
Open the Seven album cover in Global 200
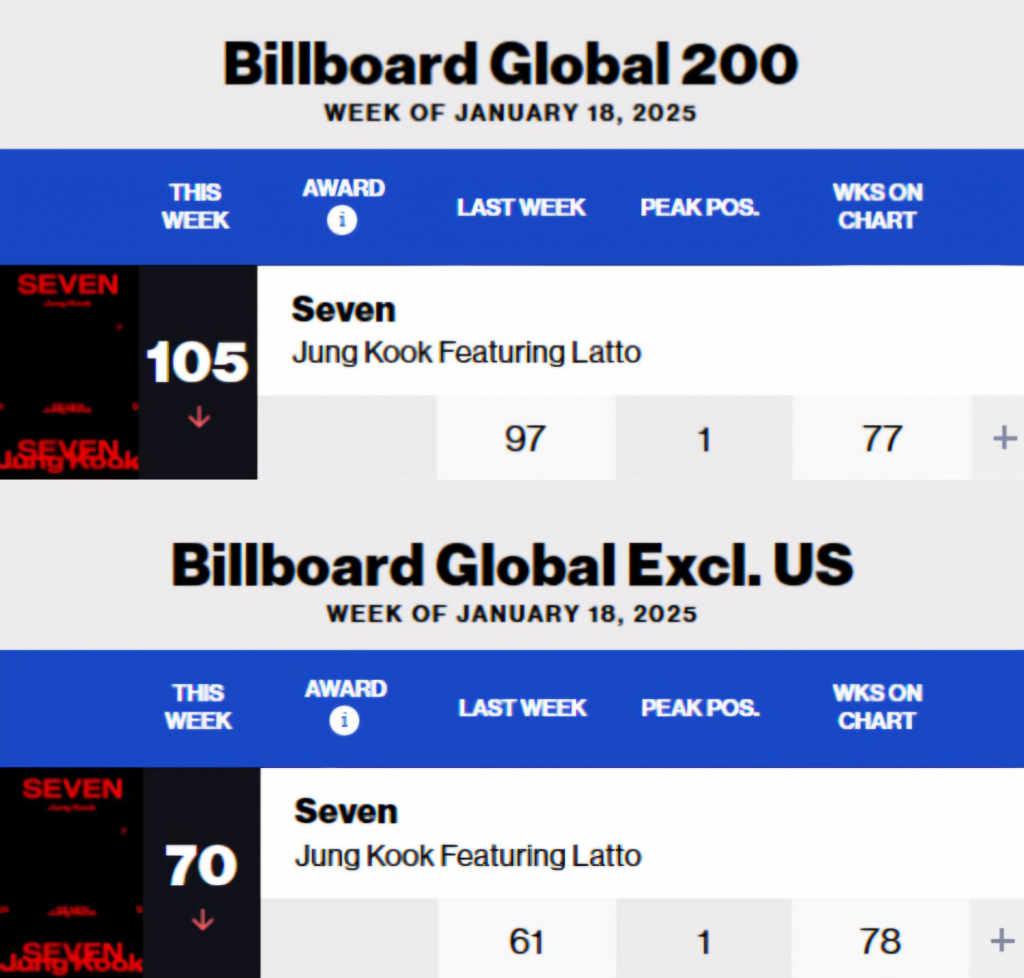pyautogui.click(x=69, y=372)
